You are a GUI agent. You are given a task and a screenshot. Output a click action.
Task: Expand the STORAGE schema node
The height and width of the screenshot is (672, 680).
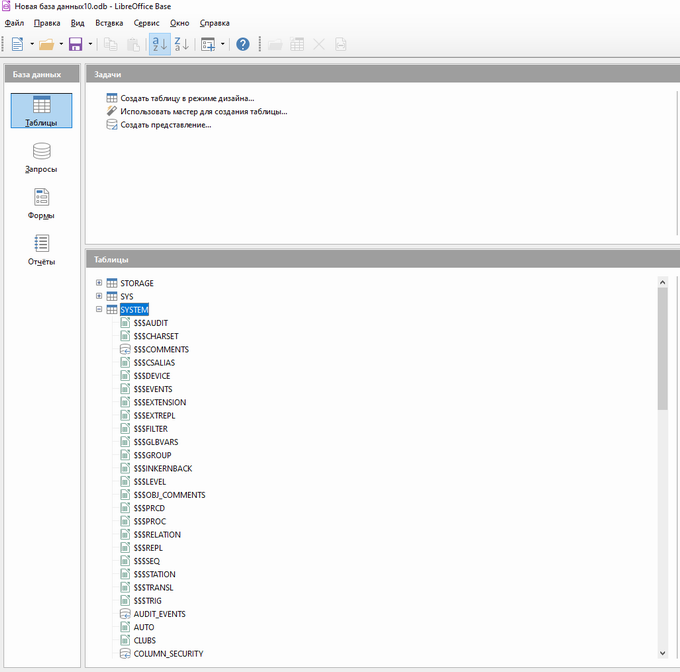tap(99, 283)
